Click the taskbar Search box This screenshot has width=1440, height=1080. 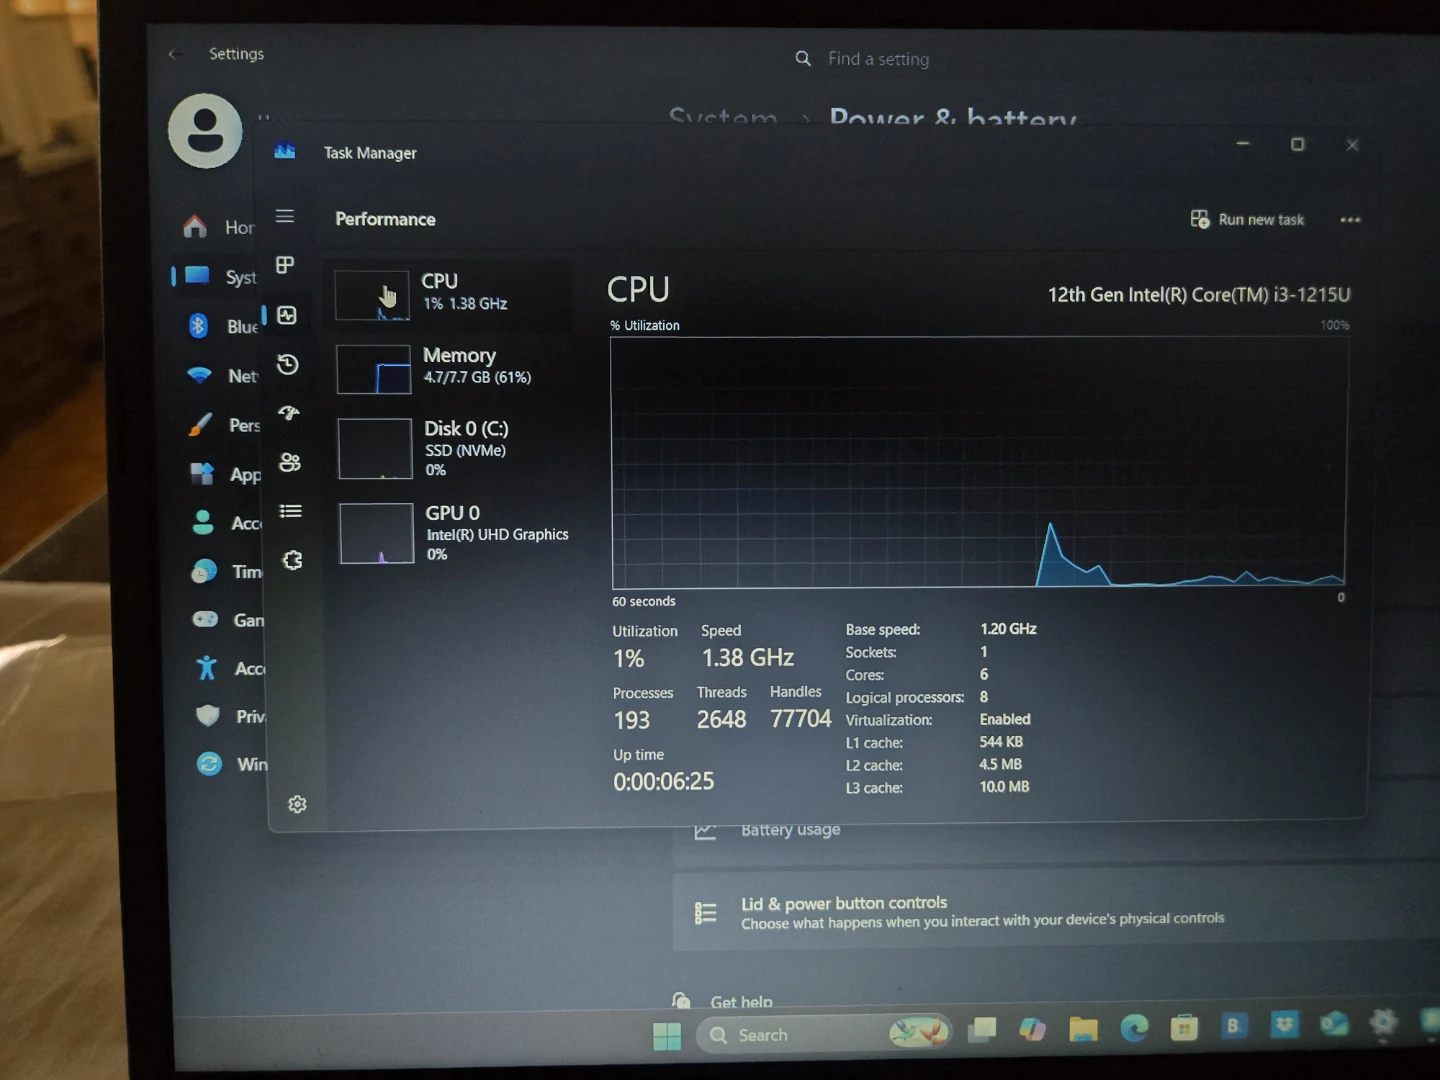point(824,1034)
